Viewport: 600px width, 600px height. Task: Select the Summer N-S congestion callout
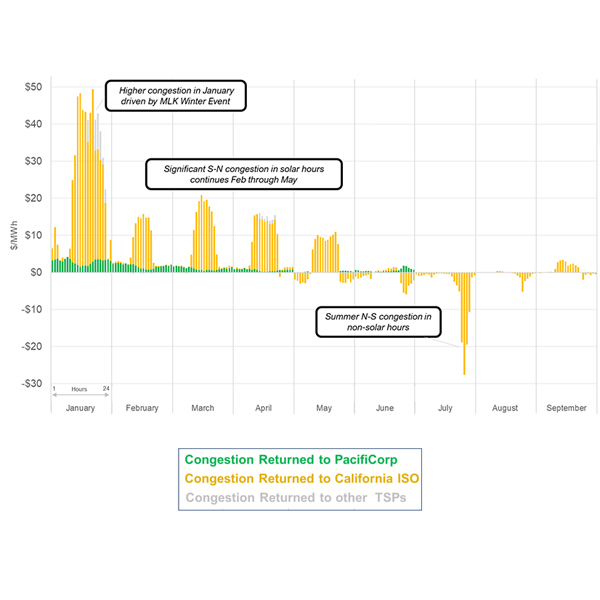[378, 322]
